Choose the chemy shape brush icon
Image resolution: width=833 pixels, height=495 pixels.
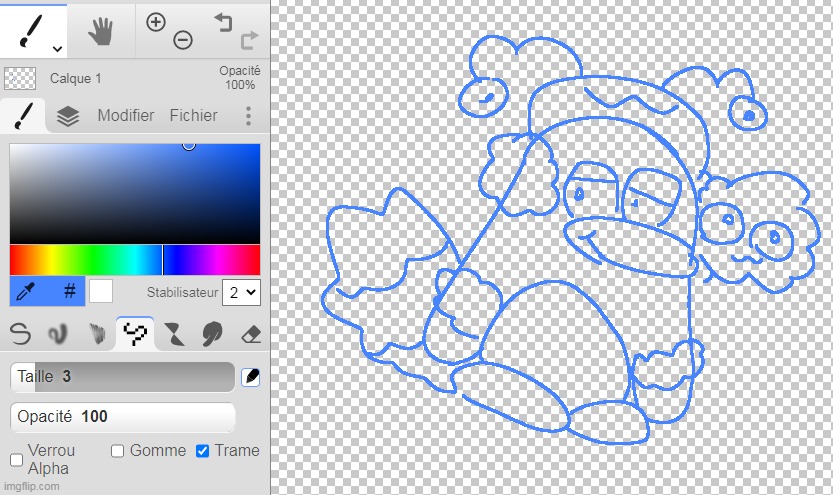(x=174, y=334)
